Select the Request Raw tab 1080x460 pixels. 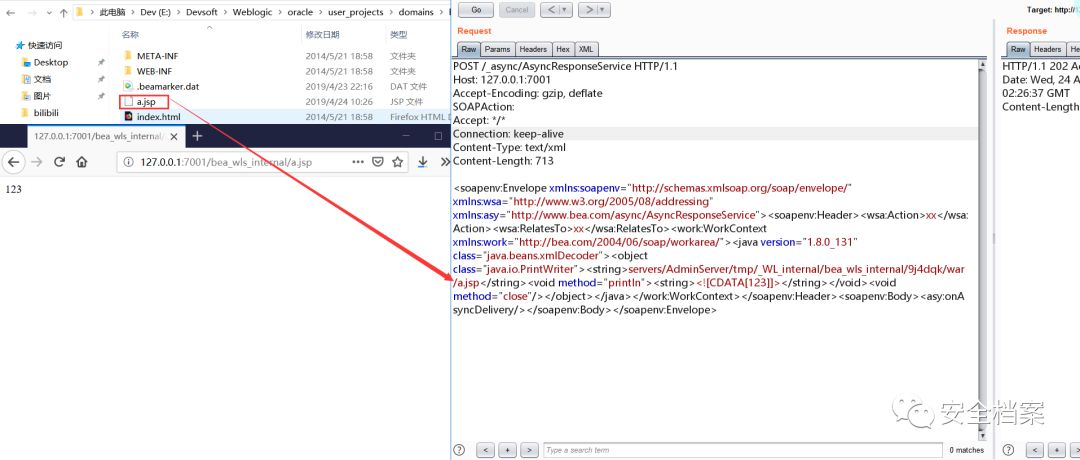coord(468,50)
